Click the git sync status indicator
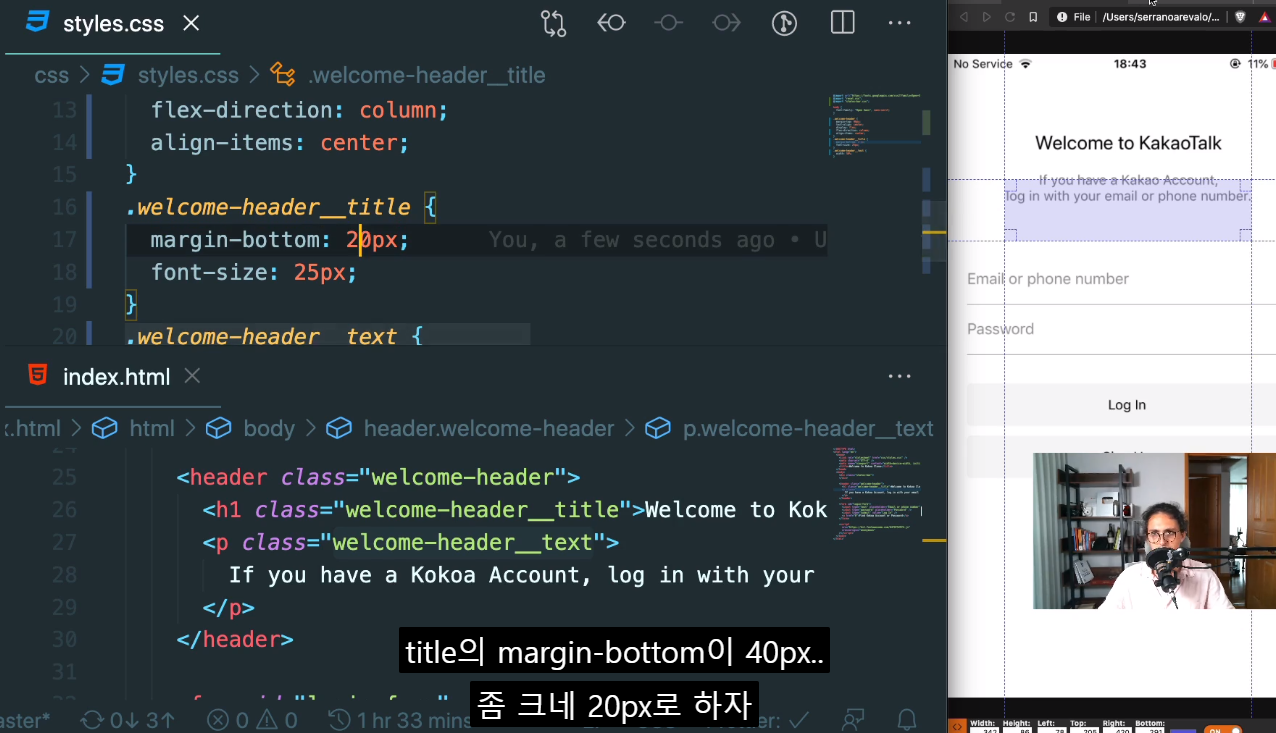Screen dimensions: 1276x733 click(128, 720)
